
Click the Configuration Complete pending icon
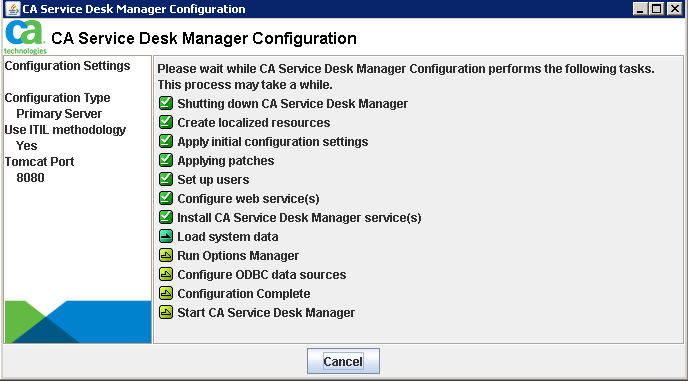tap(165, 293)
